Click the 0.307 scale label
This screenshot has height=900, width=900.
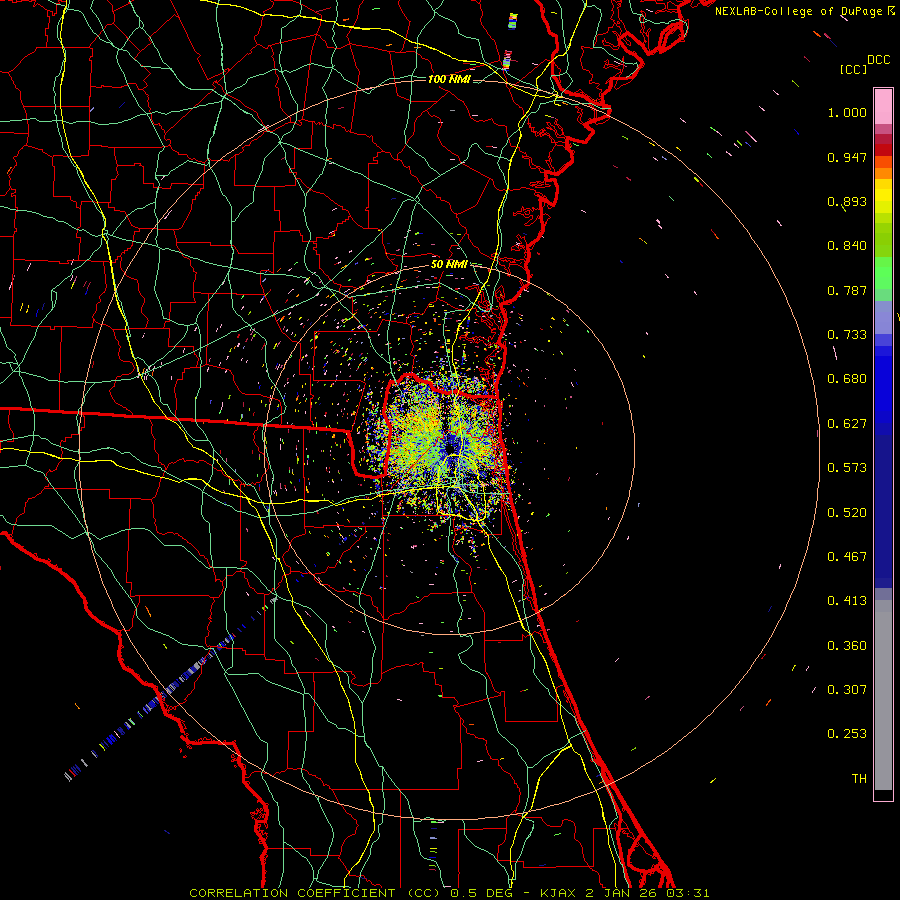point(847,690)
